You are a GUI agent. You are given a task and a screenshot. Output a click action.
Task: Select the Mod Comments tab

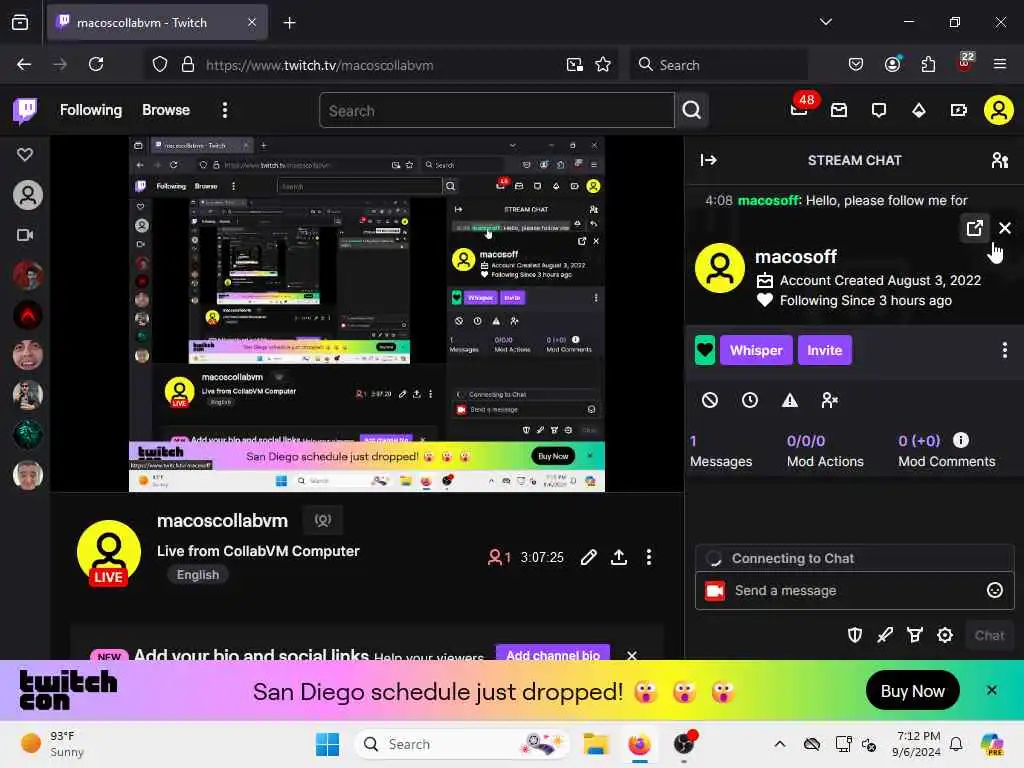946,451
